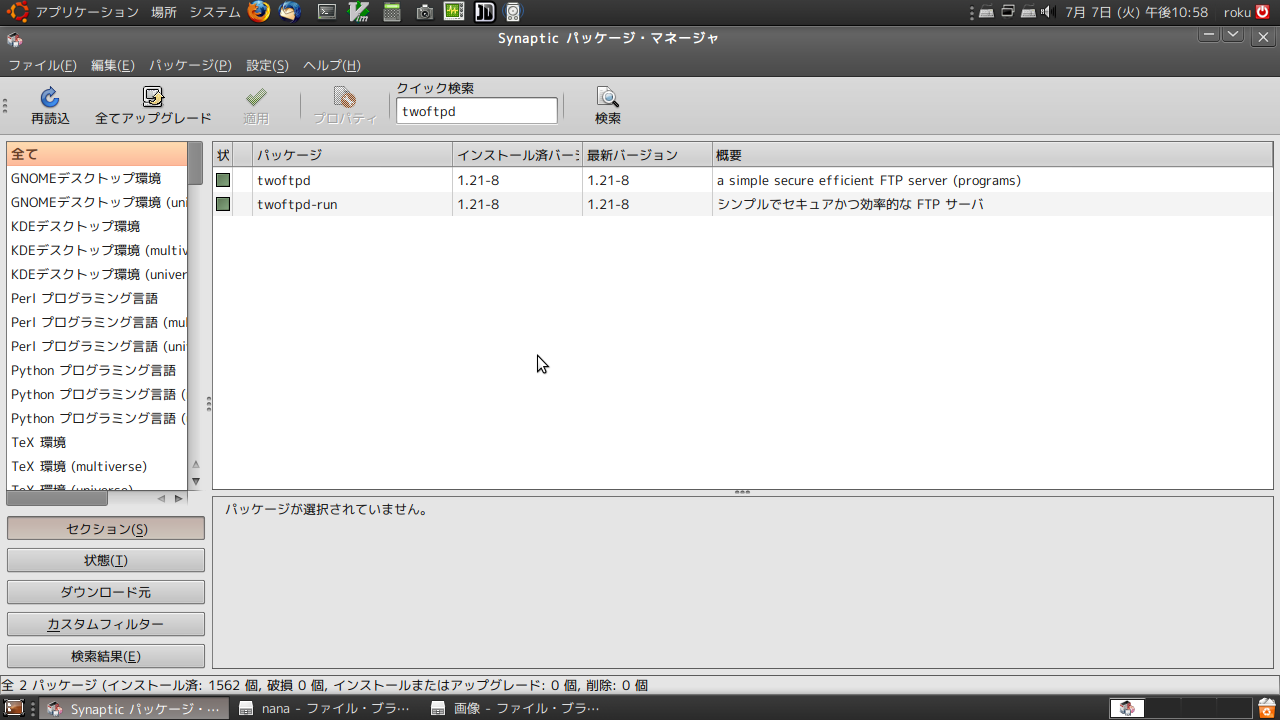The image size is (1280, 720).
Task: Click the 再読込 reload toolbar icon
Action: pyautogui.click(x=50, y=97)
